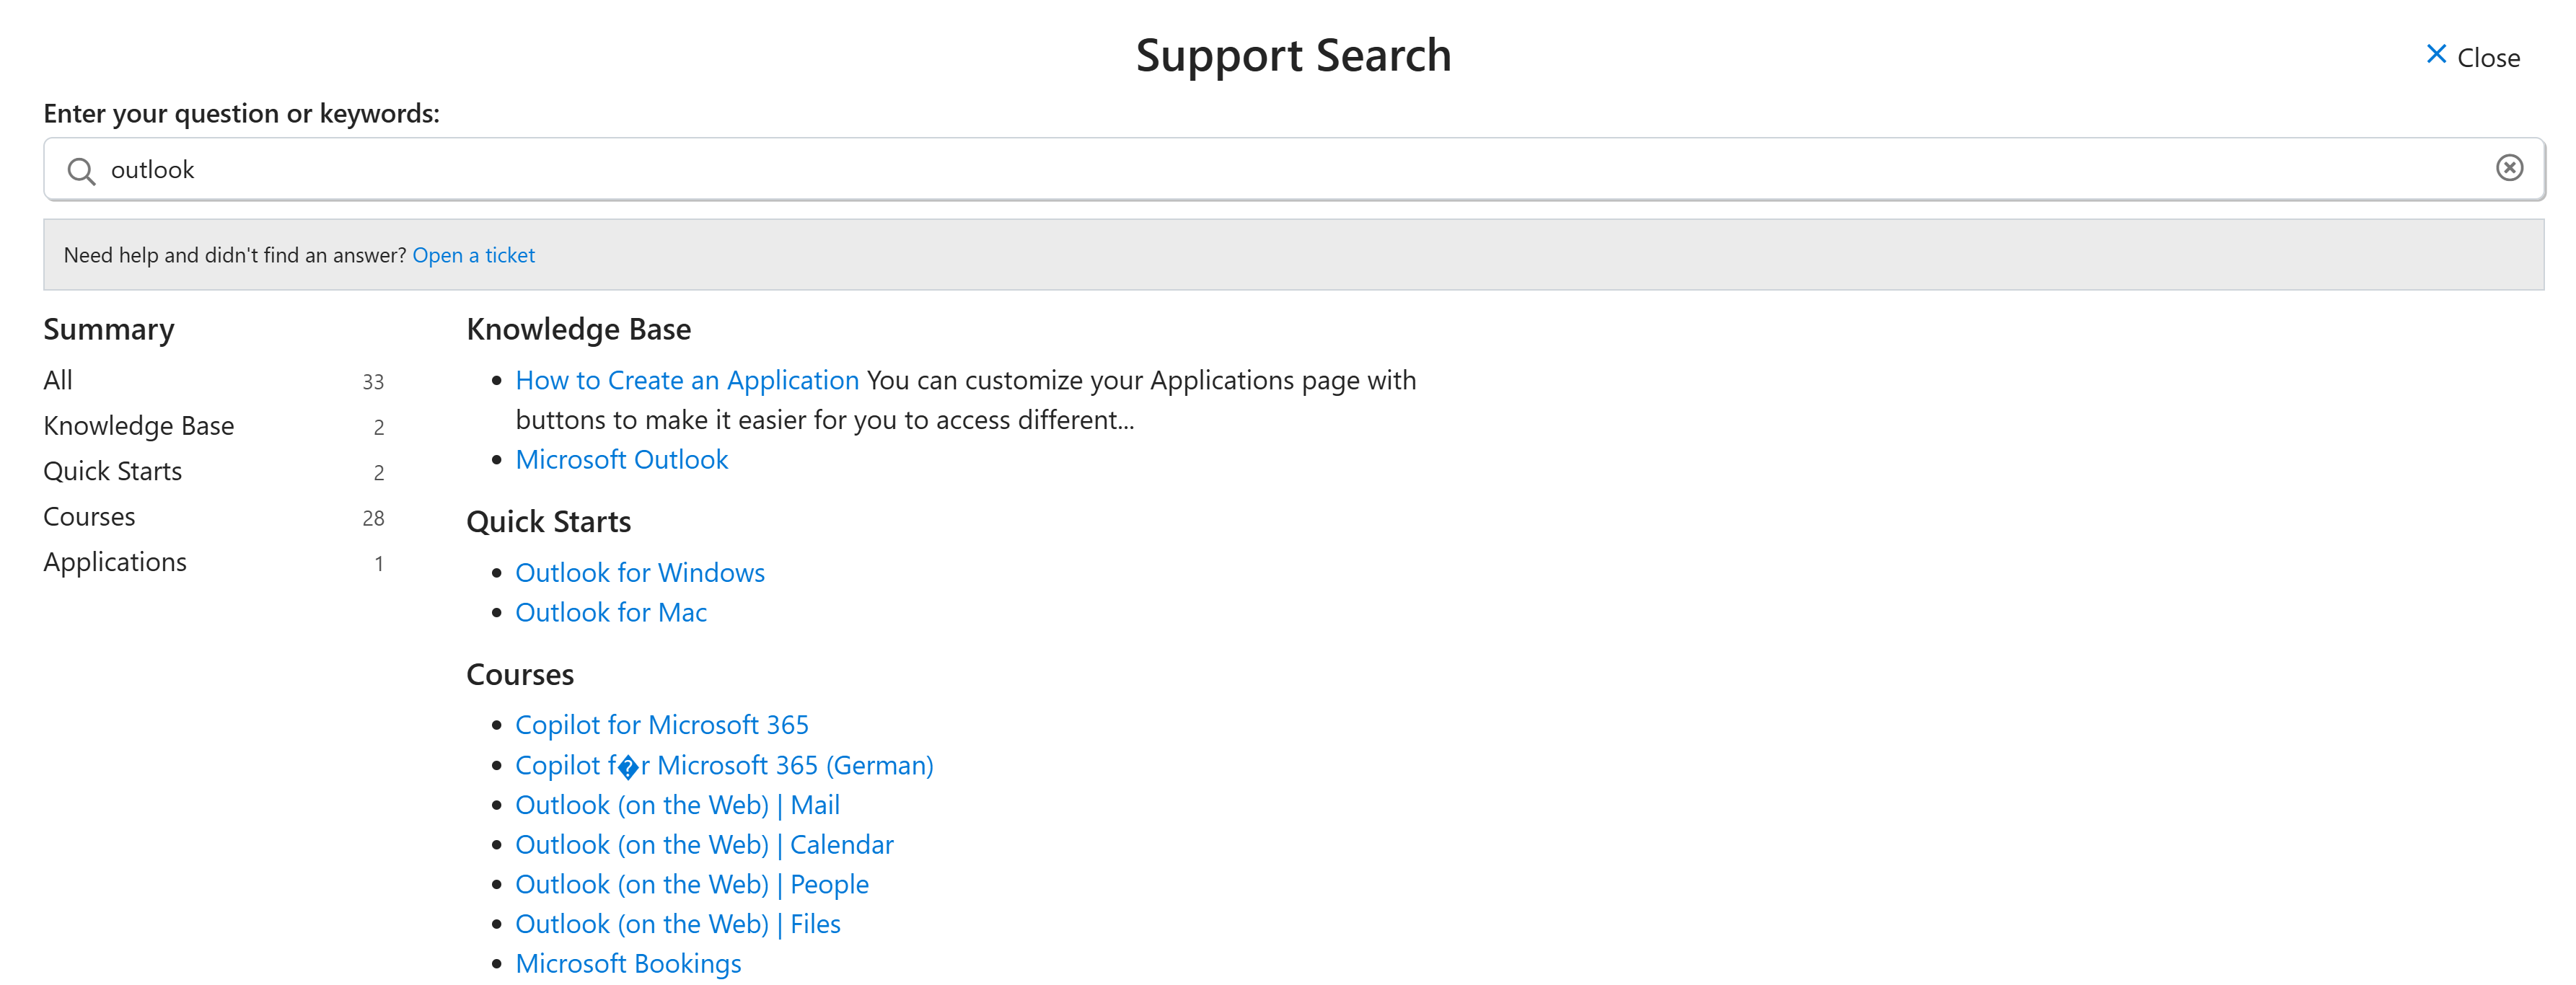Open Copilot for Microsoft 365 course

662,724
